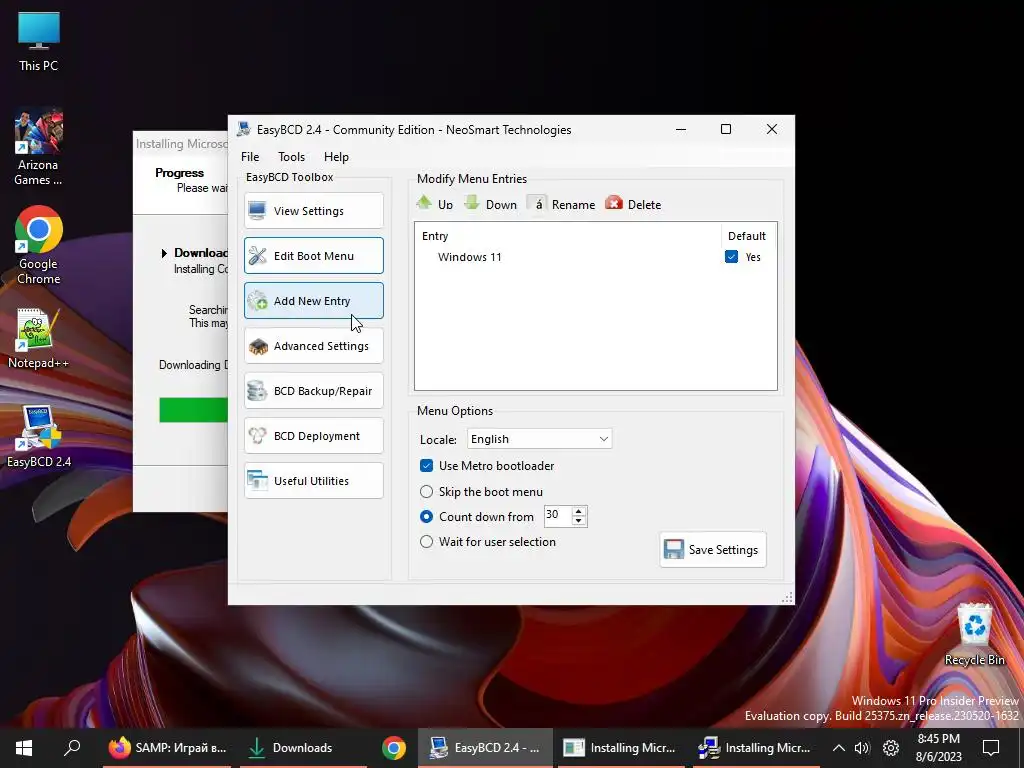The height and width of the screenshot is (768, 1024).
Task: Select the Notepad++ desktop shortcut
Action: pos(39,338)
